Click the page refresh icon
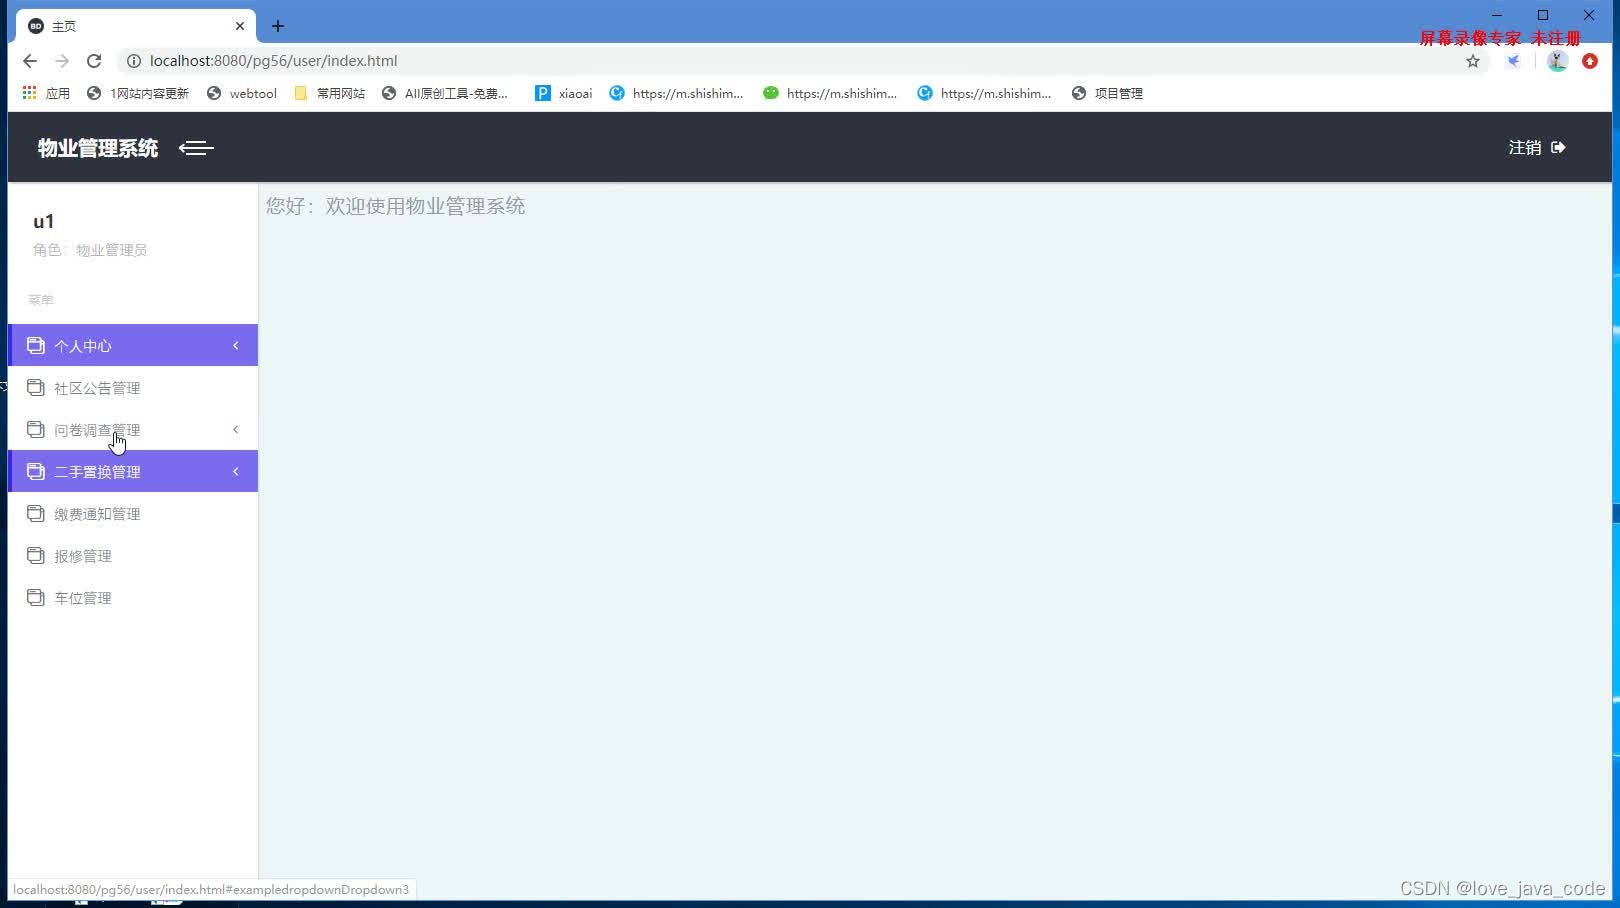Viewport: 1620px width, 908px height. 94,60
